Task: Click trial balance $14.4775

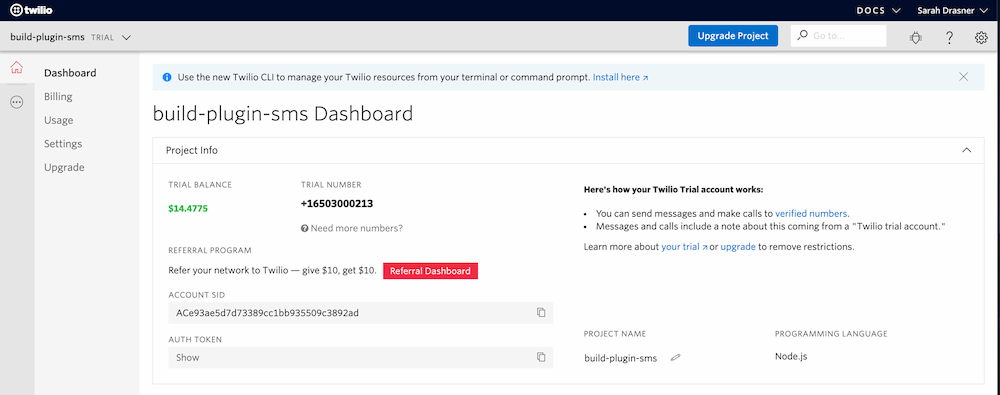Action: click(x=188, y=208)
